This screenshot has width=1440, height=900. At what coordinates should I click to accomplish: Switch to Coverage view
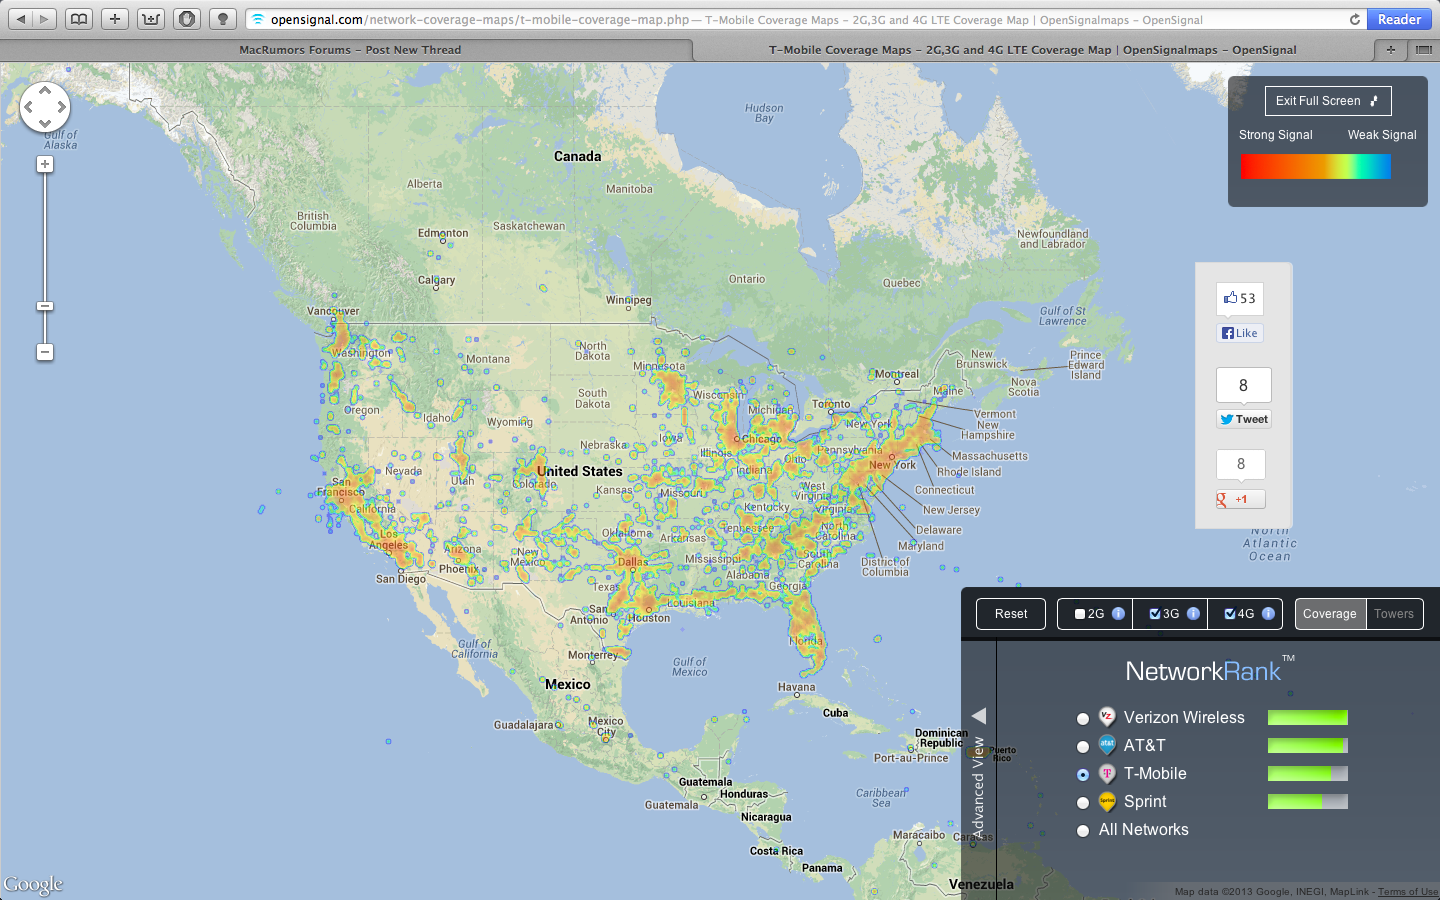(1330, 614)
